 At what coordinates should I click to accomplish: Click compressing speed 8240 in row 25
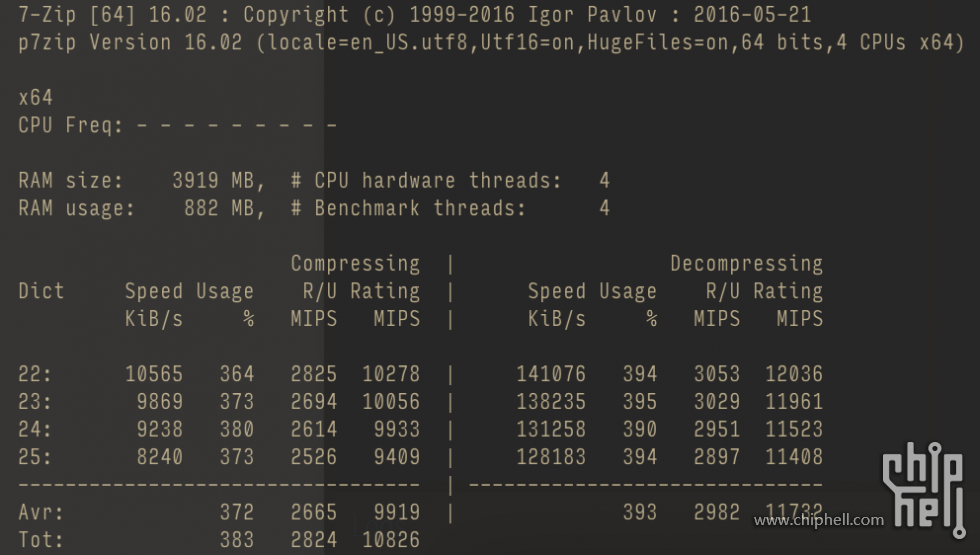tap(160, 456)
